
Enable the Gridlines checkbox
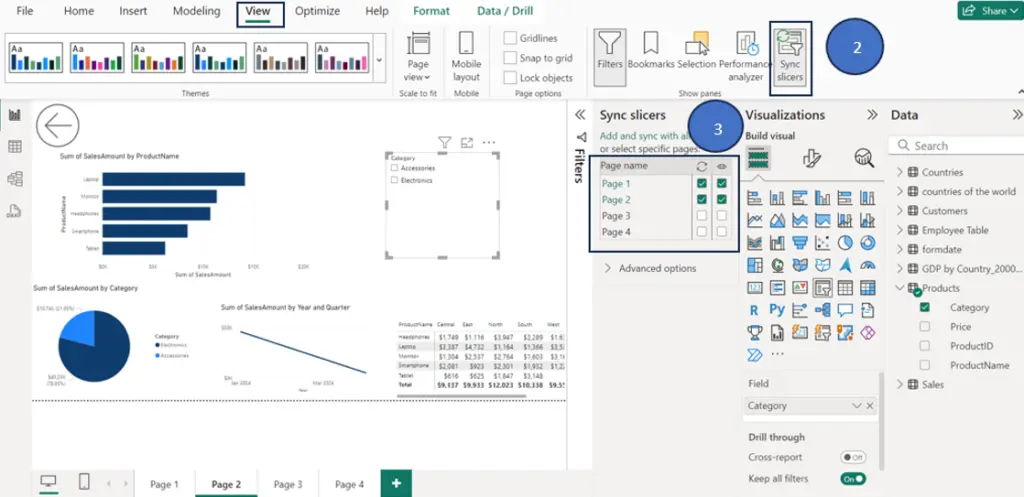coord(510,39)
